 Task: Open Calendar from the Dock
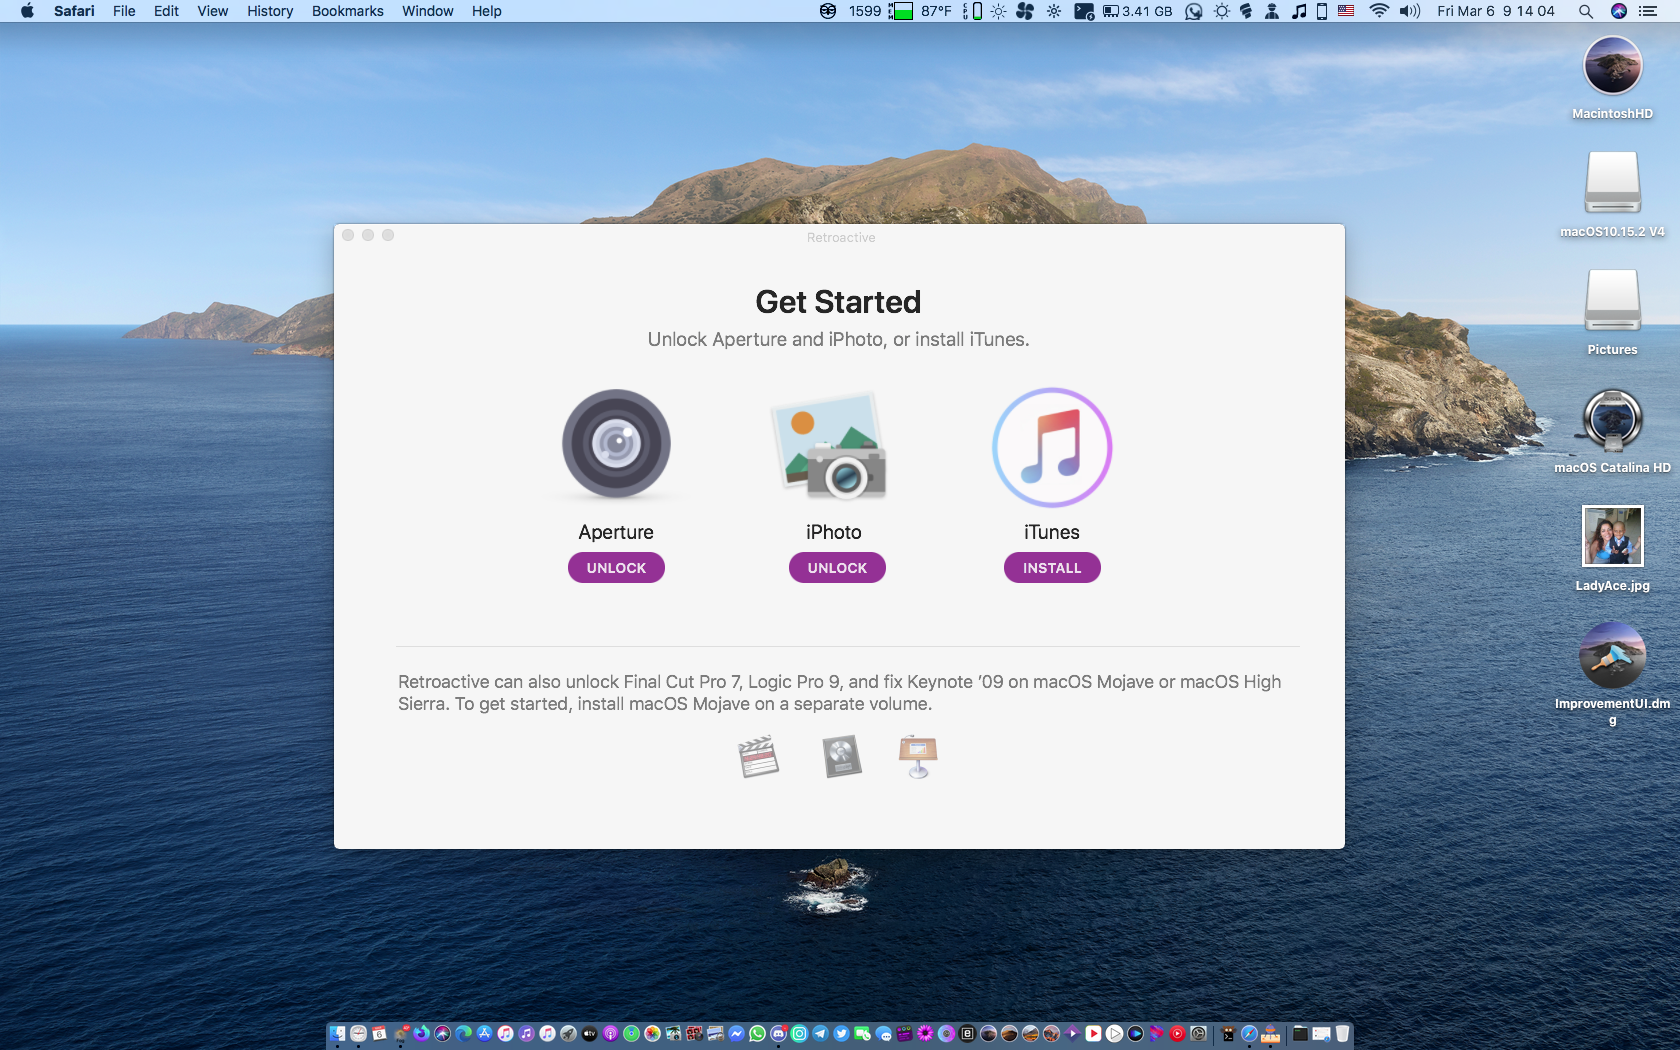pyautogui.click(x=379, y=1034)
